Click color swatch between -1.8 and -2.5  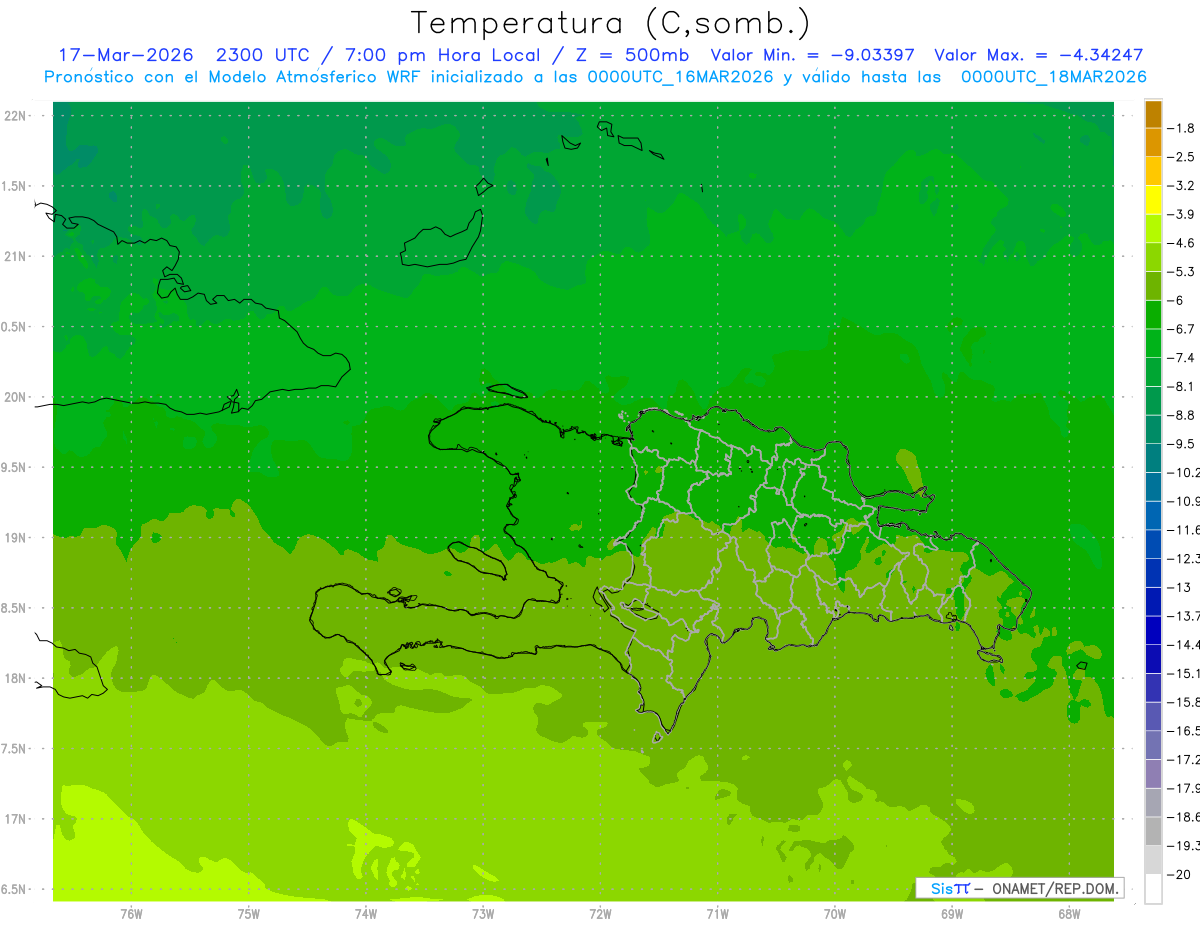click(x=1153, y=143)
